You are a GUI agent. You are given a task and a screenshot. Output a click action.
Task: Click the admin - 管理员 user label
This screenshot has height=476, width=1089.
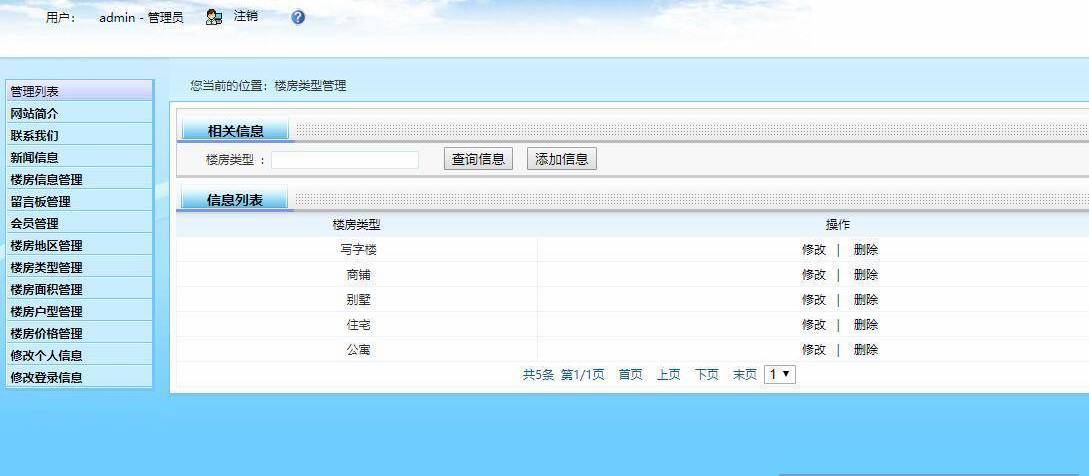(x=142, y=18)
